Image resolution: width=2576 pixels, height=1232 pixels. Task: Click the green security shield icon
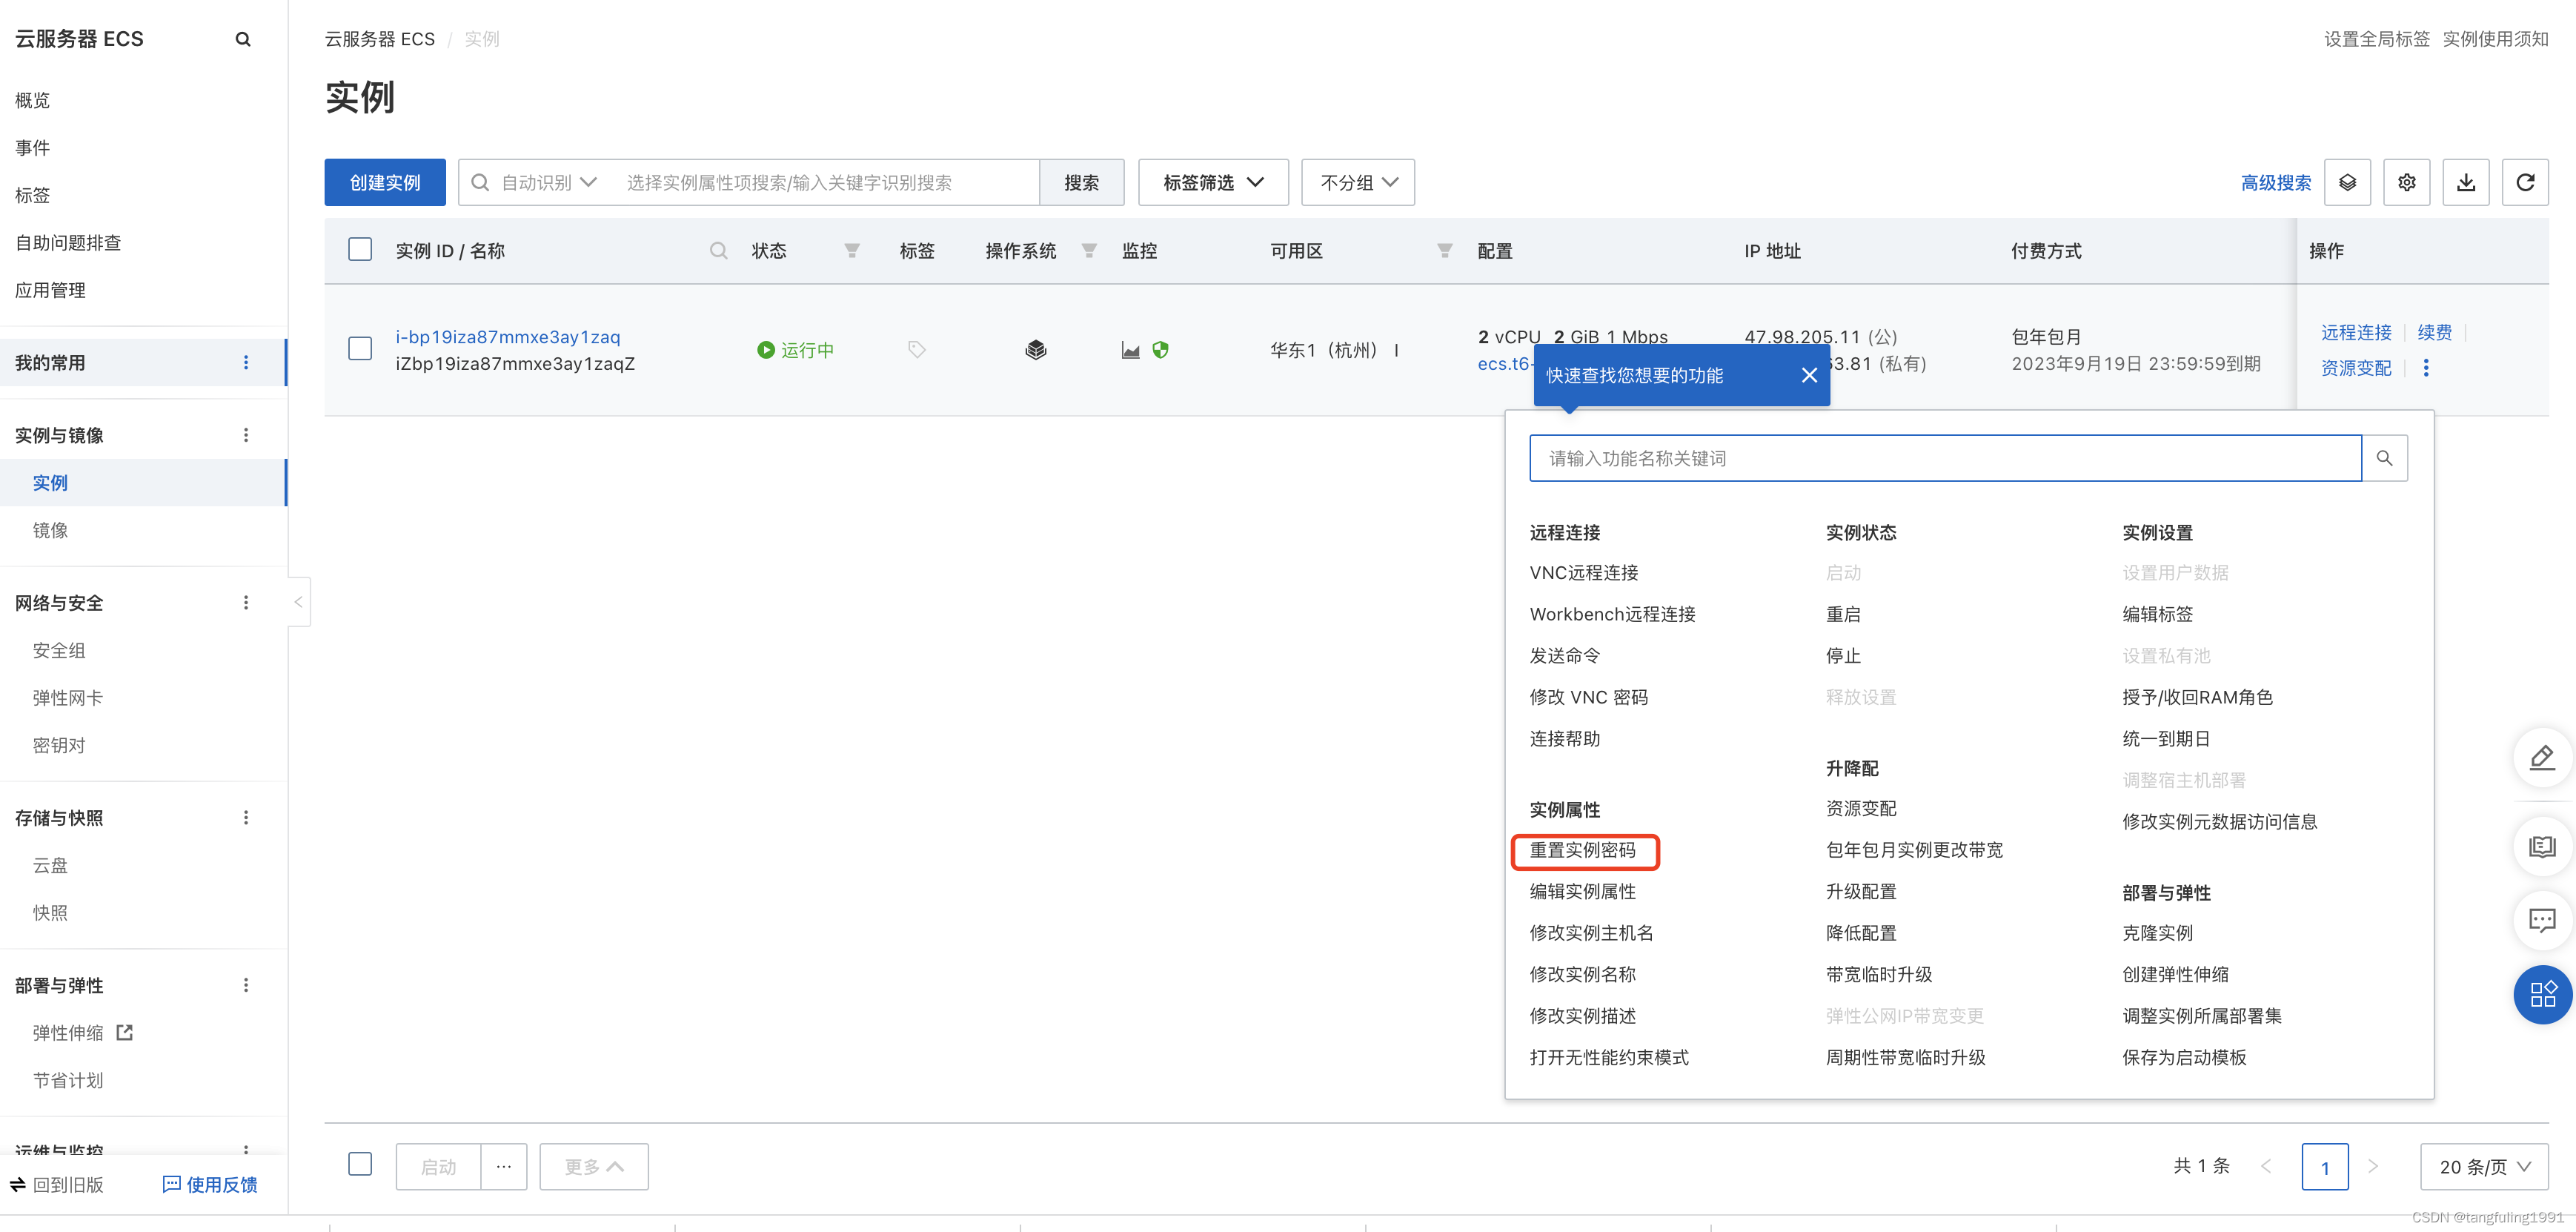point(1160,350)
